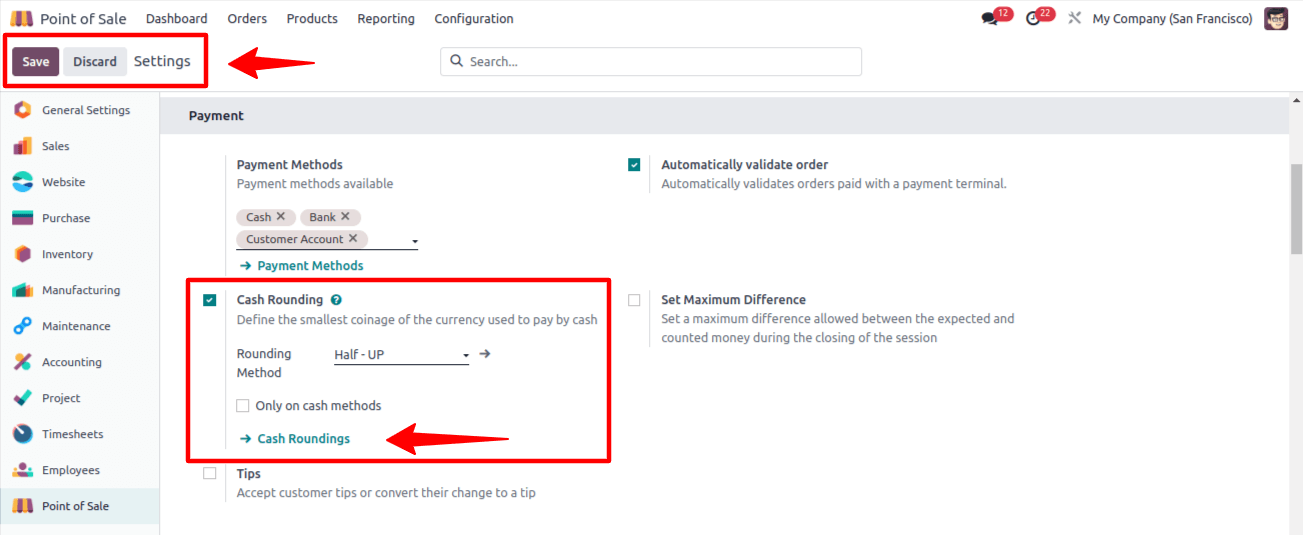
Task: Select Accounting in the sidebar
Action: (79, 362)
